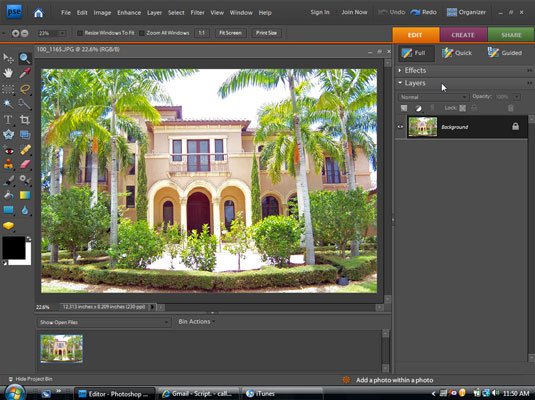Click the black foreground color swatch

click(x=14, y=247)
